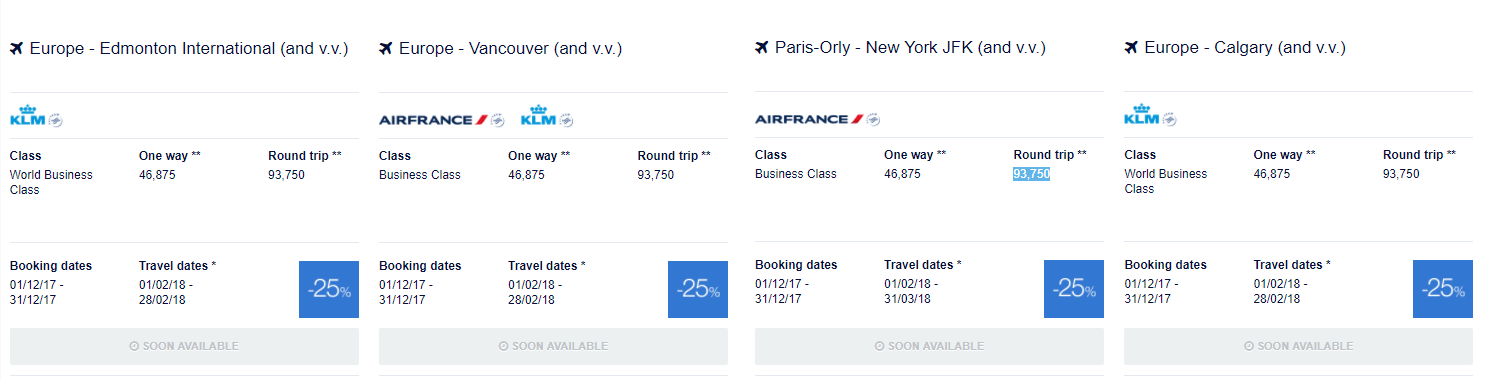This screenshot has height=381, width=1487.
Task: Click the Air France logo in the Vancouver offer
Action: (442, 120)
